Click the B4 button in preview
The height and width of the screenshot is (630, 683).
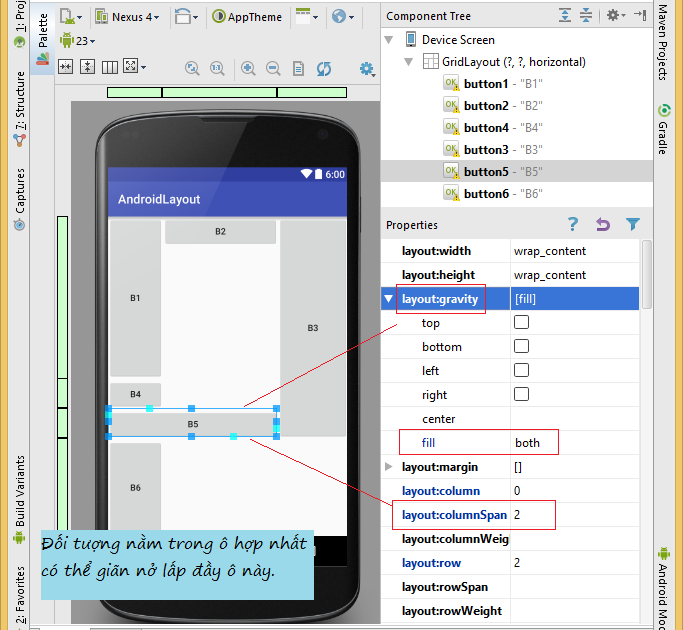135,394
